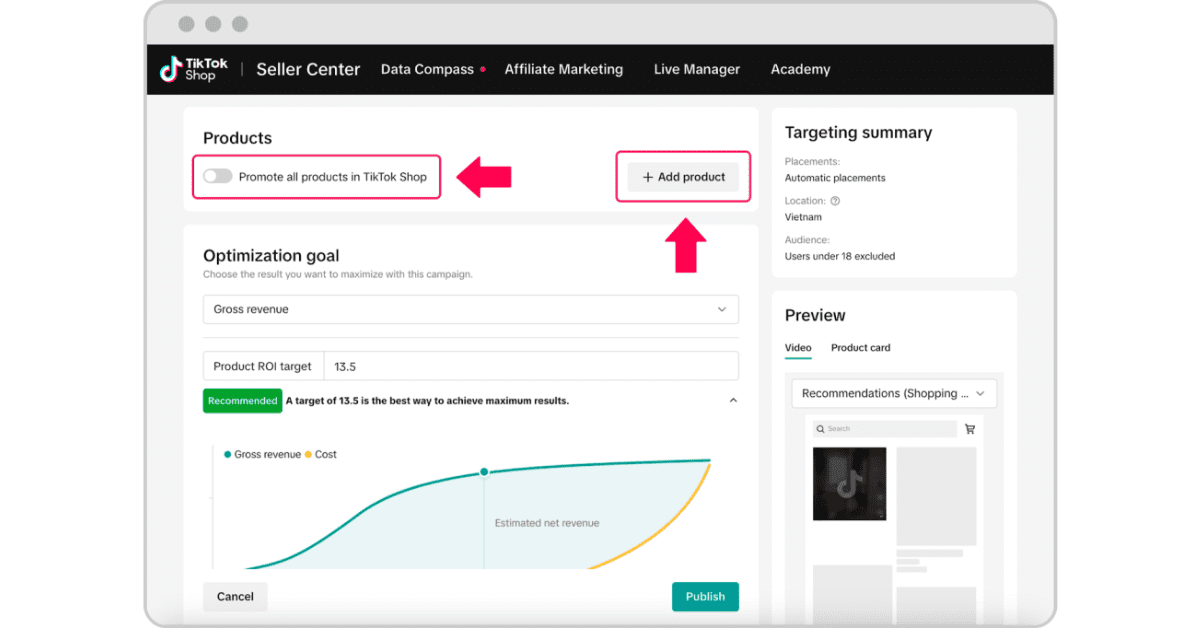Open the Data Compass menu
Screen dimensions: 1200x628
[427, 69]
